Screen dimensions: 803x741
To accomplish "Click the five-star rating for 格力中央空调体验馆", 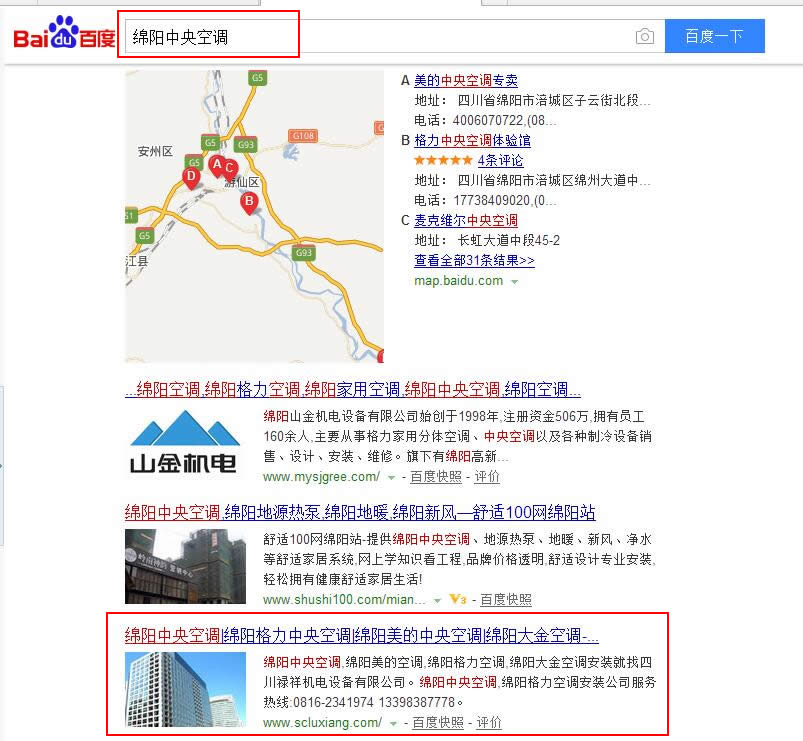I will point(443,160).
